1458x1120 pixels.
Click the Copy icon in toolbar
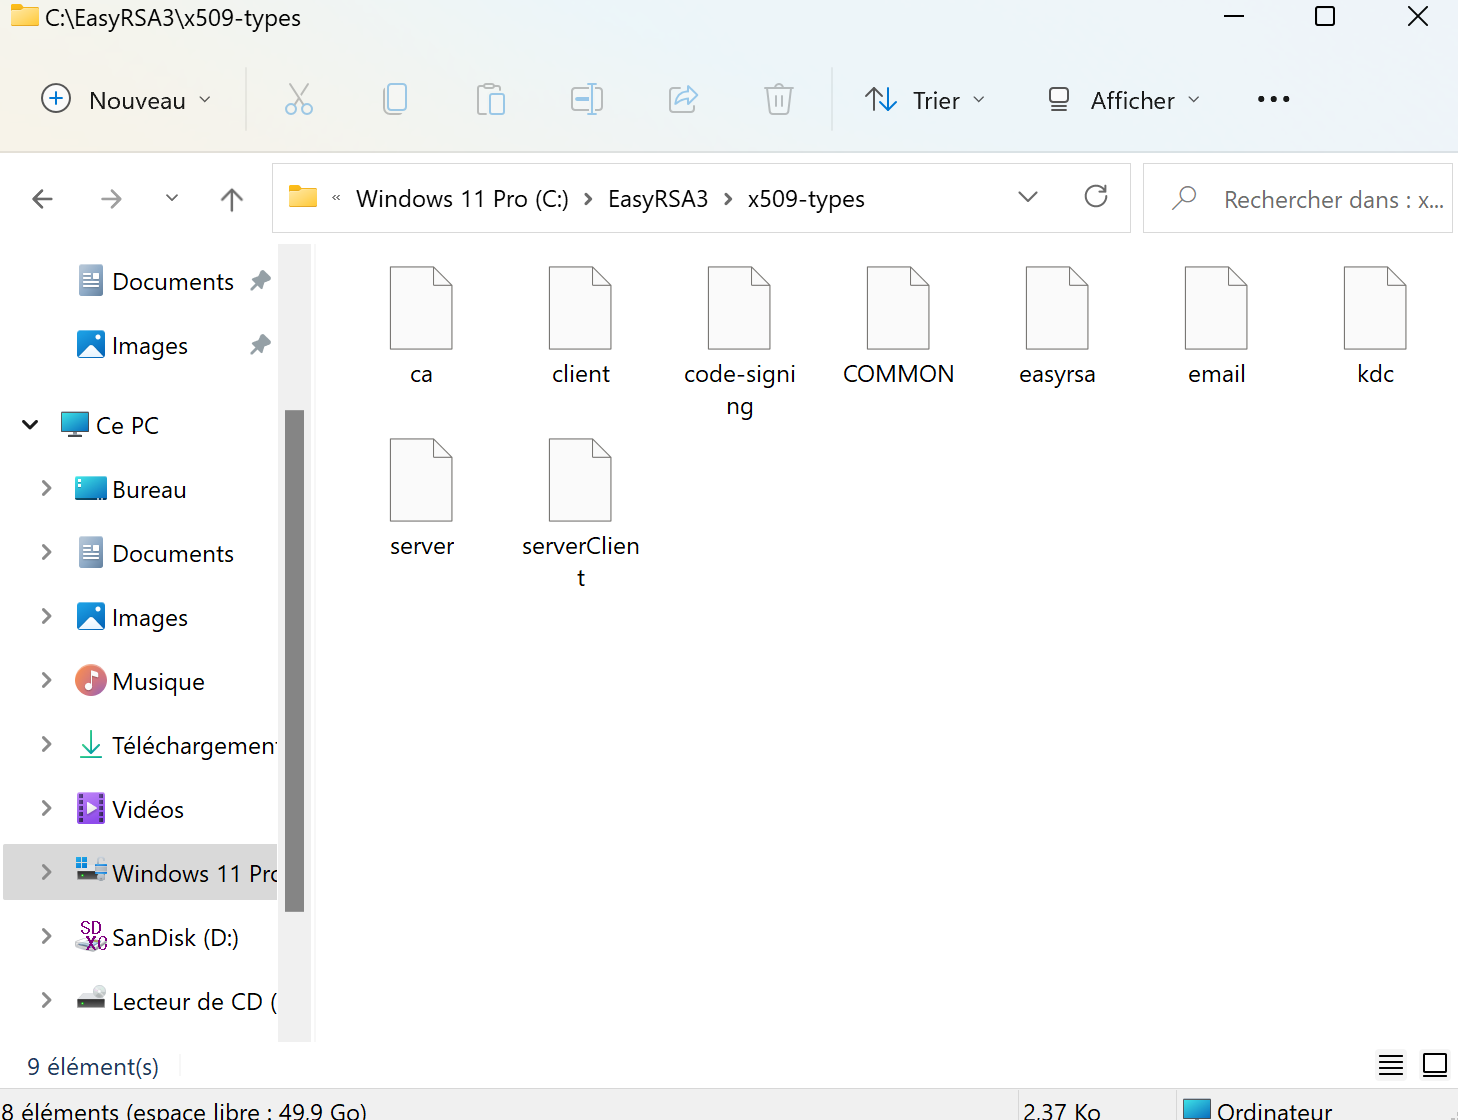click(x=395, y=99)
